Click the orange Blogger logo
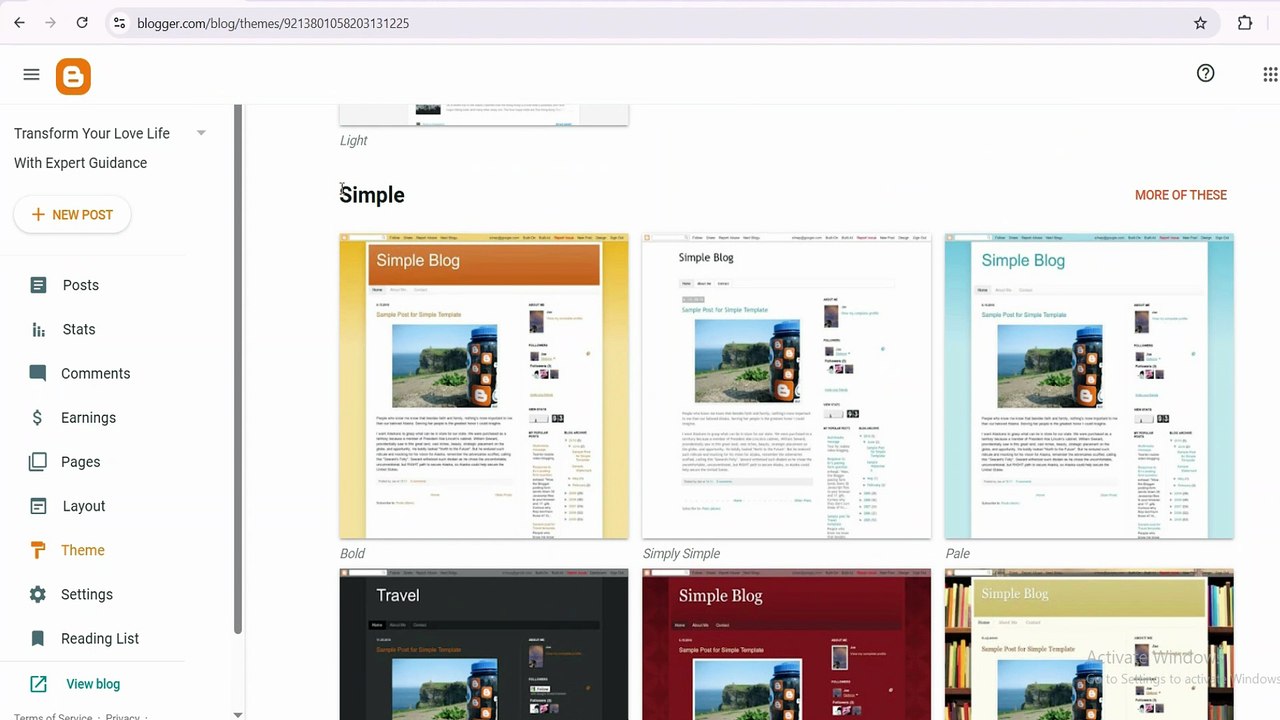 point(73,76)
